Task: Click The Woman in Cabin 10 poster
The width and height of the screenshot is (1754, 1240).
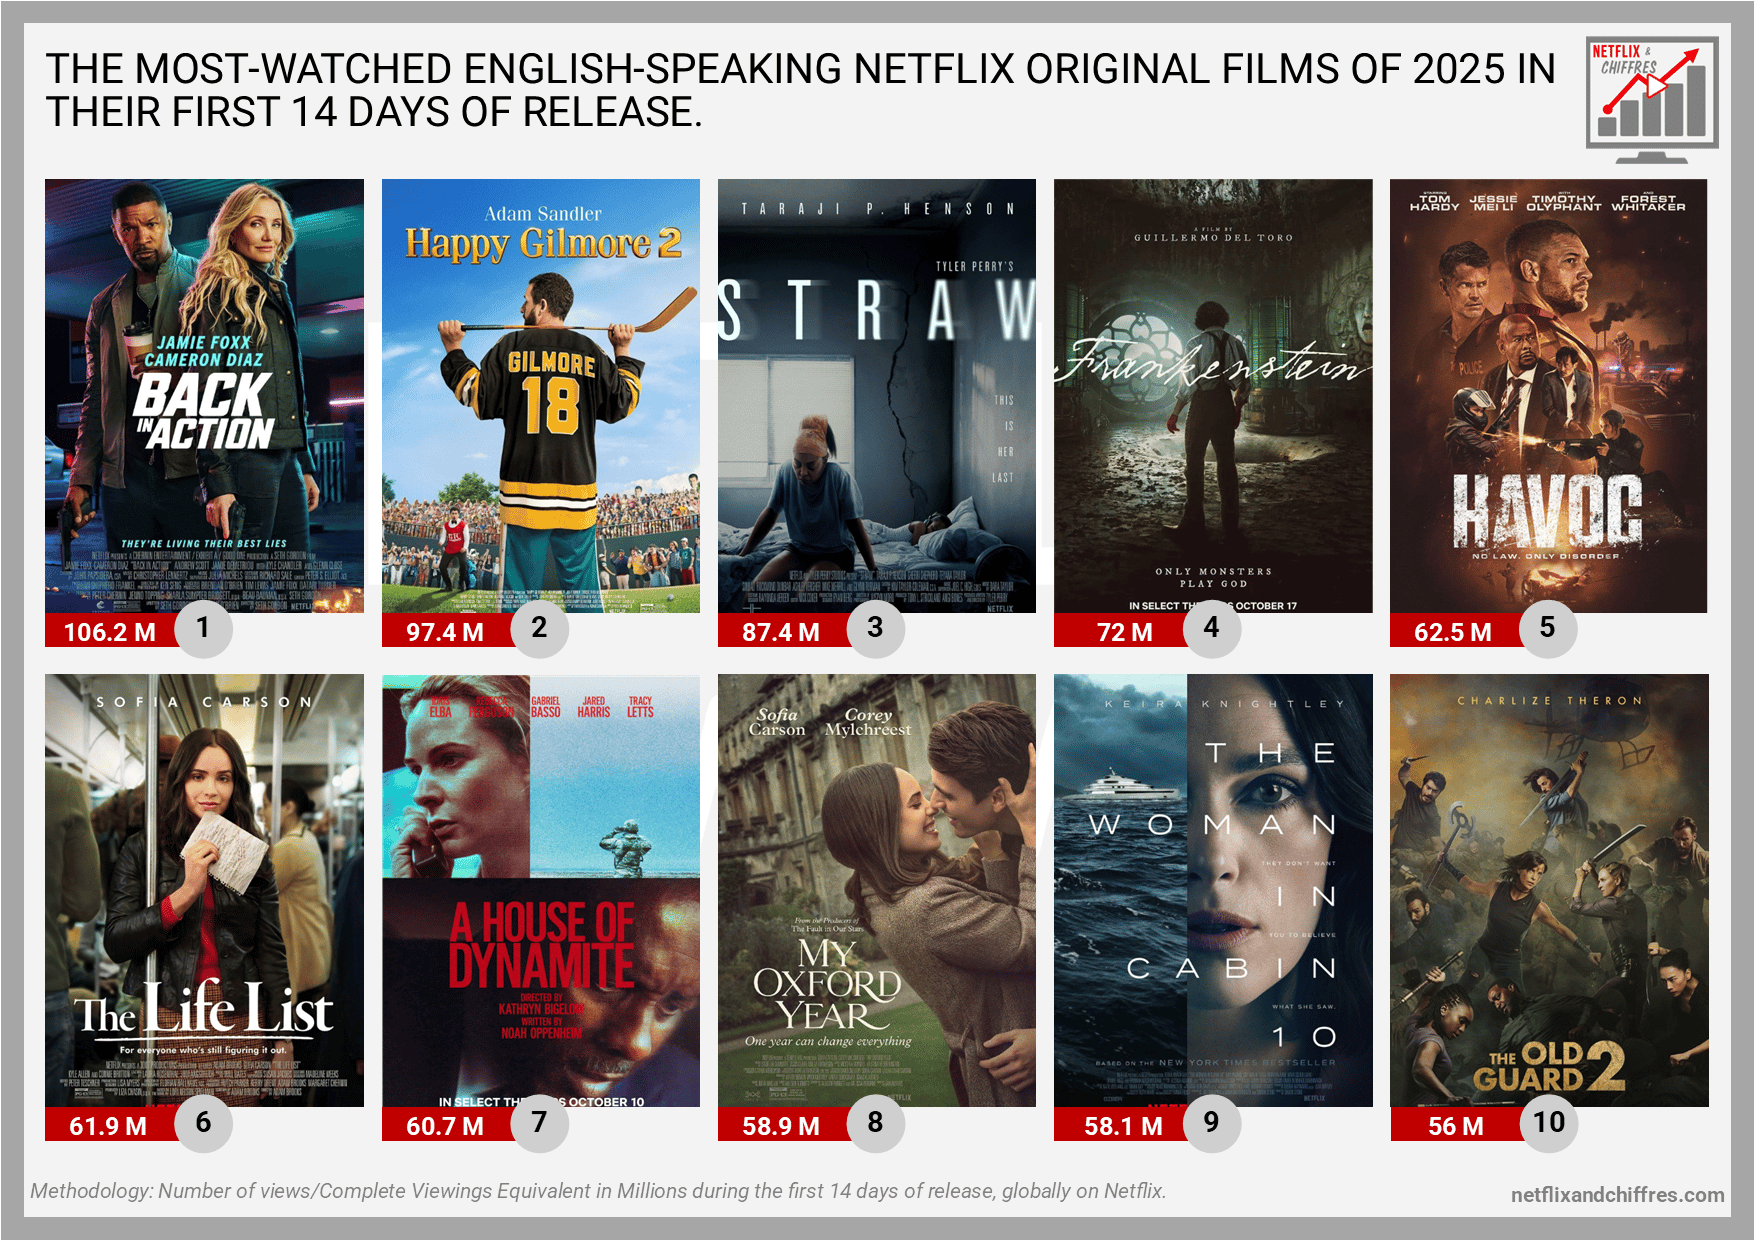Action: pyautogui.click(x=1213, y=890)
